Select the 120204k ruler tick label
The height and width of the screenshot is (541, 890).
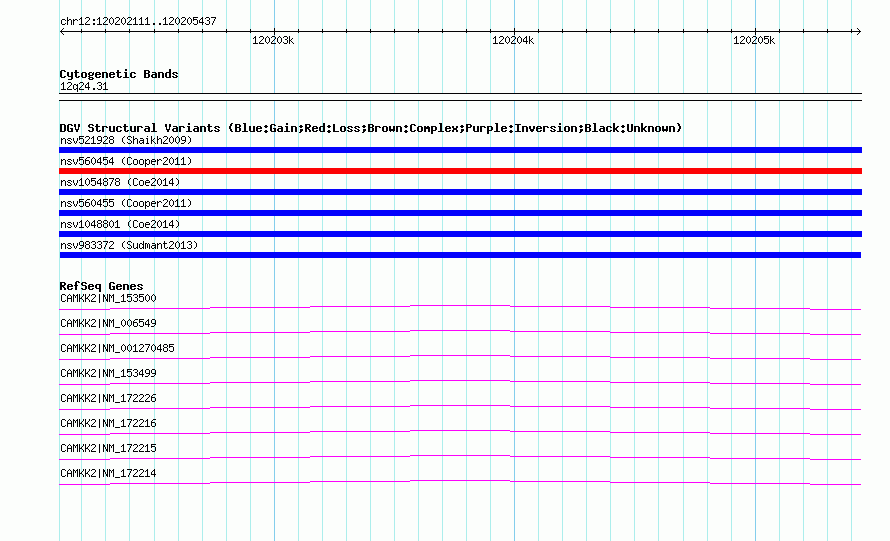513,40
